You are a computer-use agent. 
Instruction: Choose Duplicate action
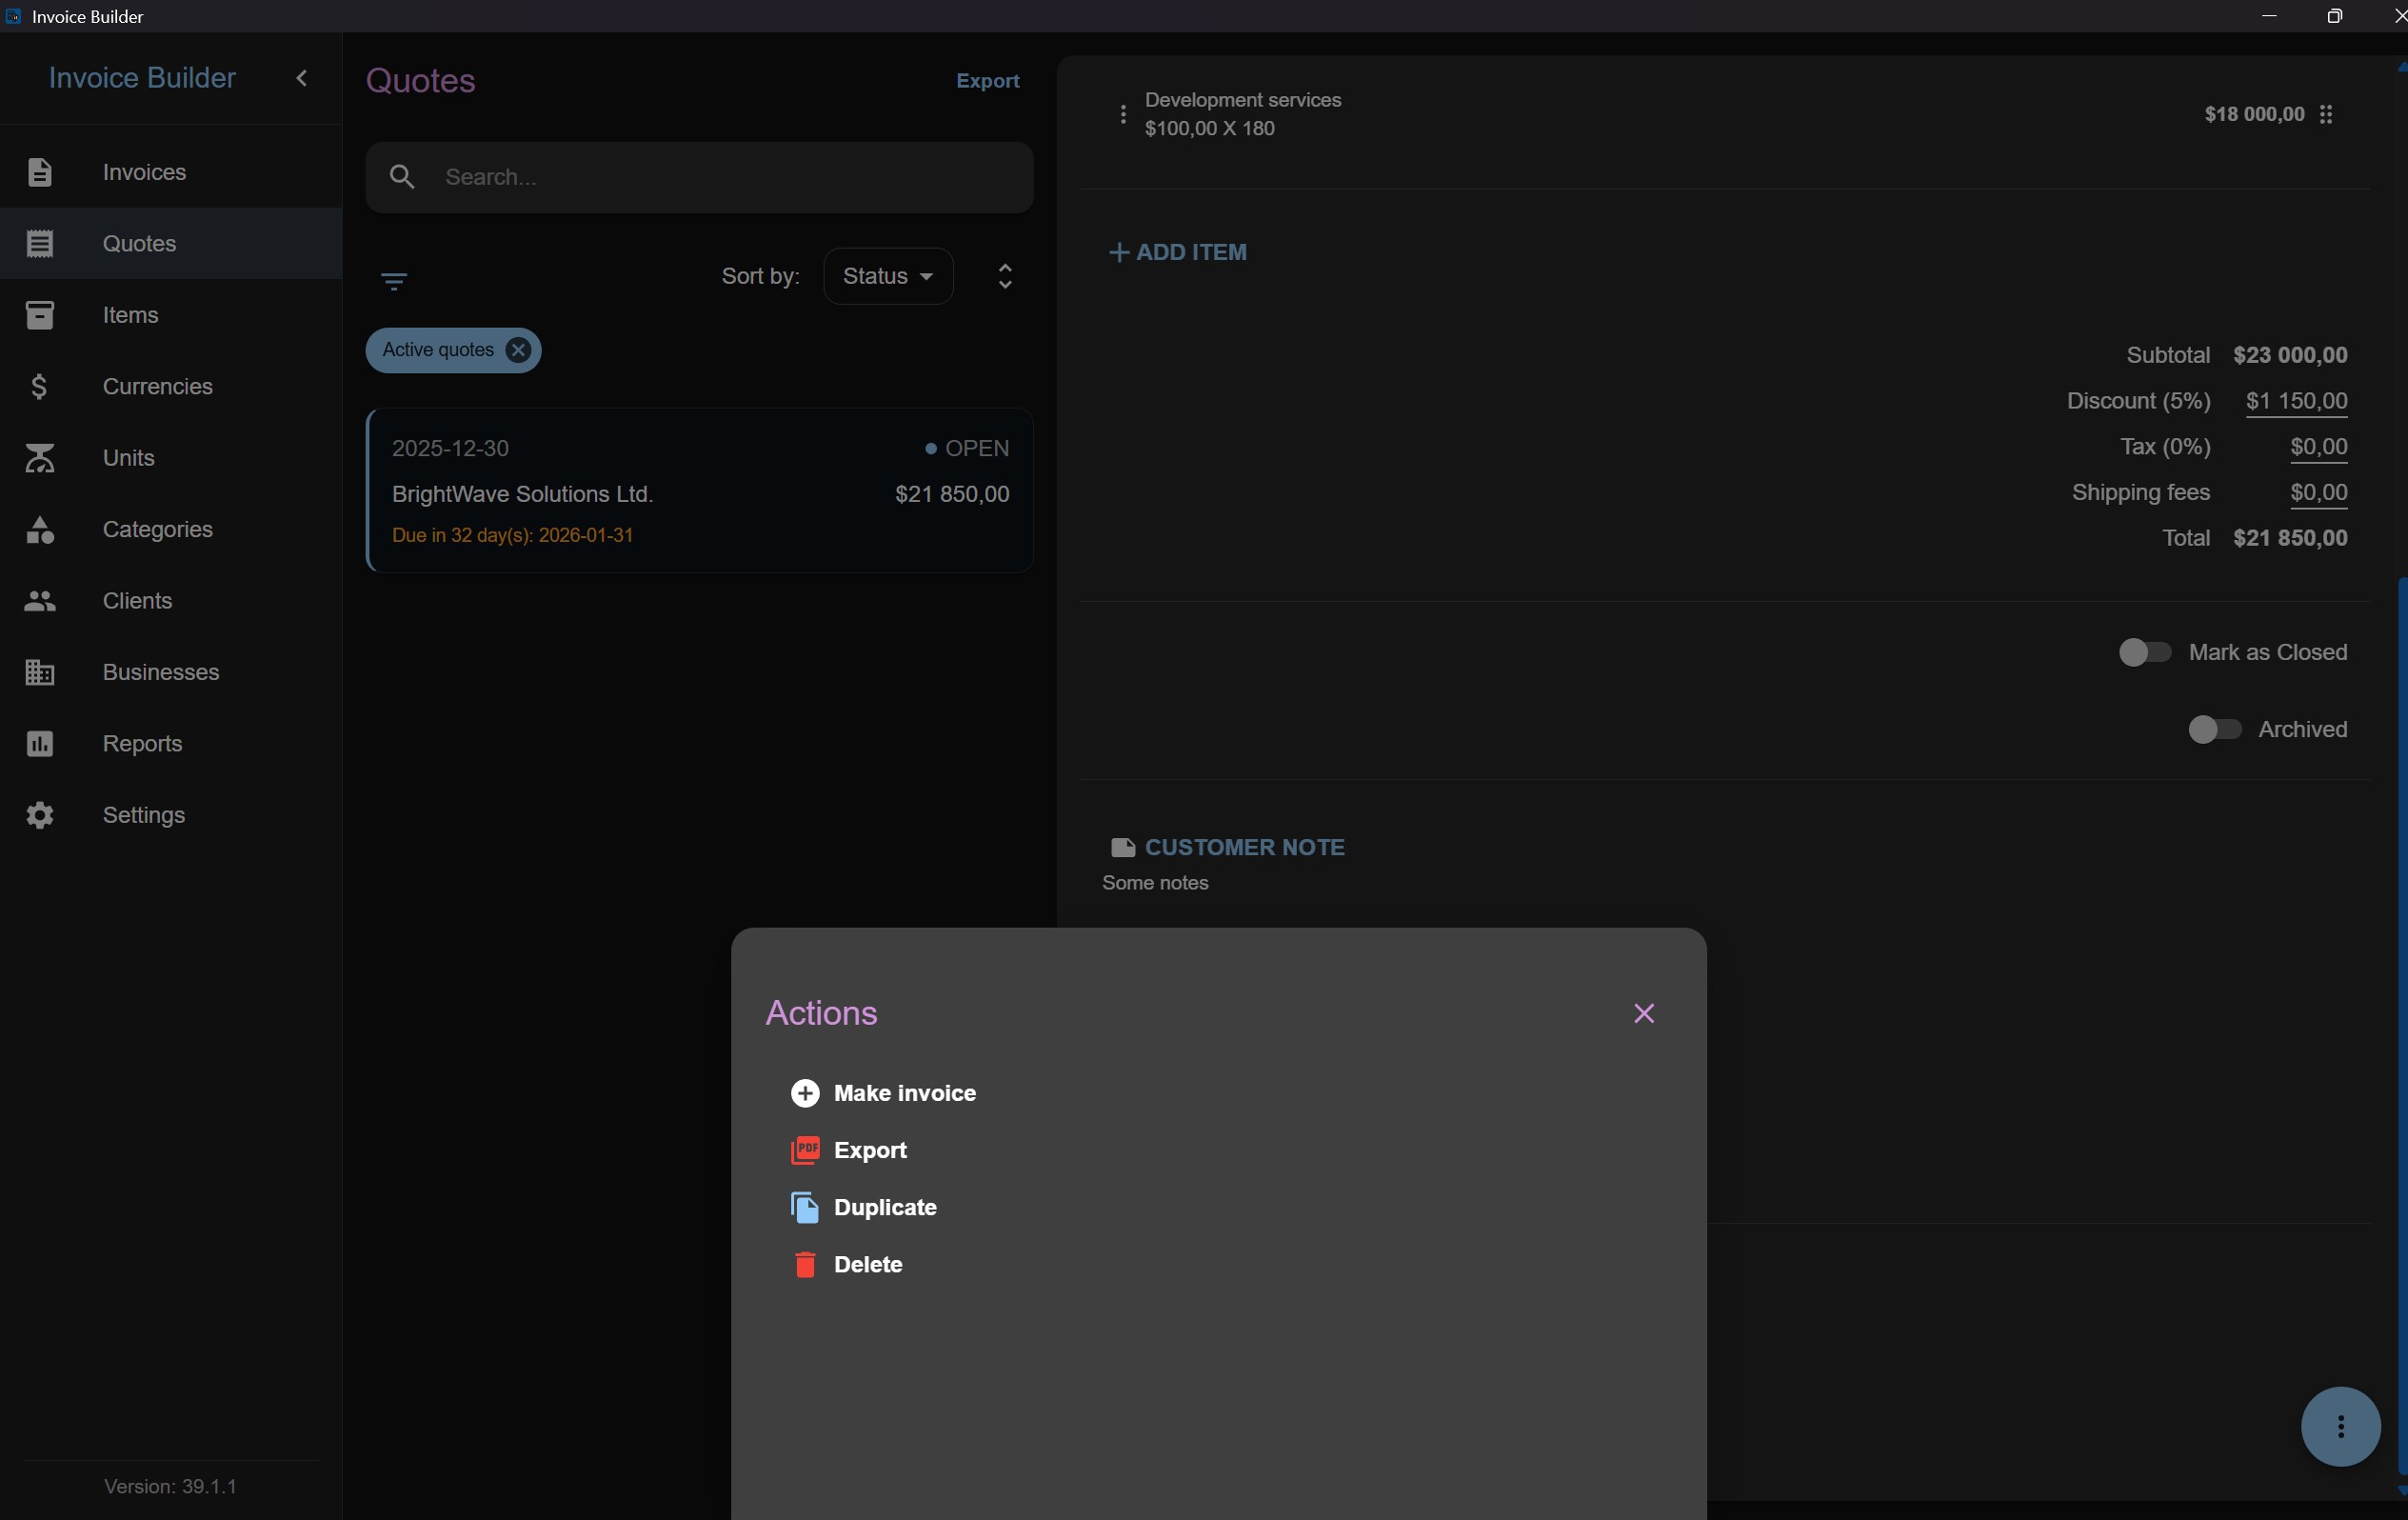[x=864, y=1207]
